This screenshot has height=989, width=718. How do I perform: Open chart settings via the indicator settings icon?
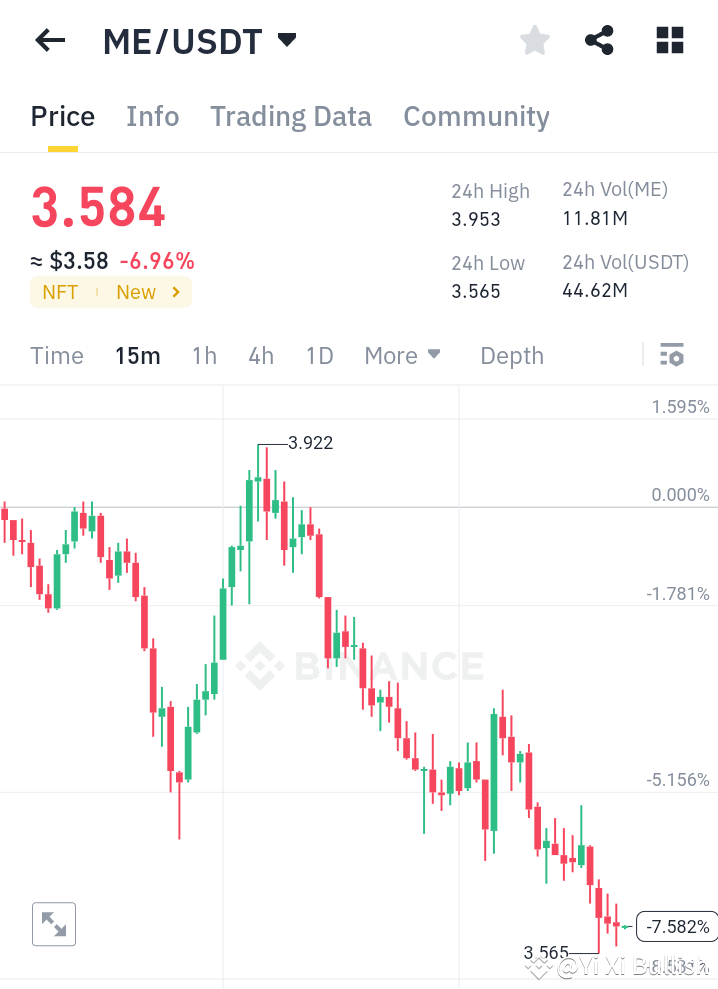[x=672, y=355]
